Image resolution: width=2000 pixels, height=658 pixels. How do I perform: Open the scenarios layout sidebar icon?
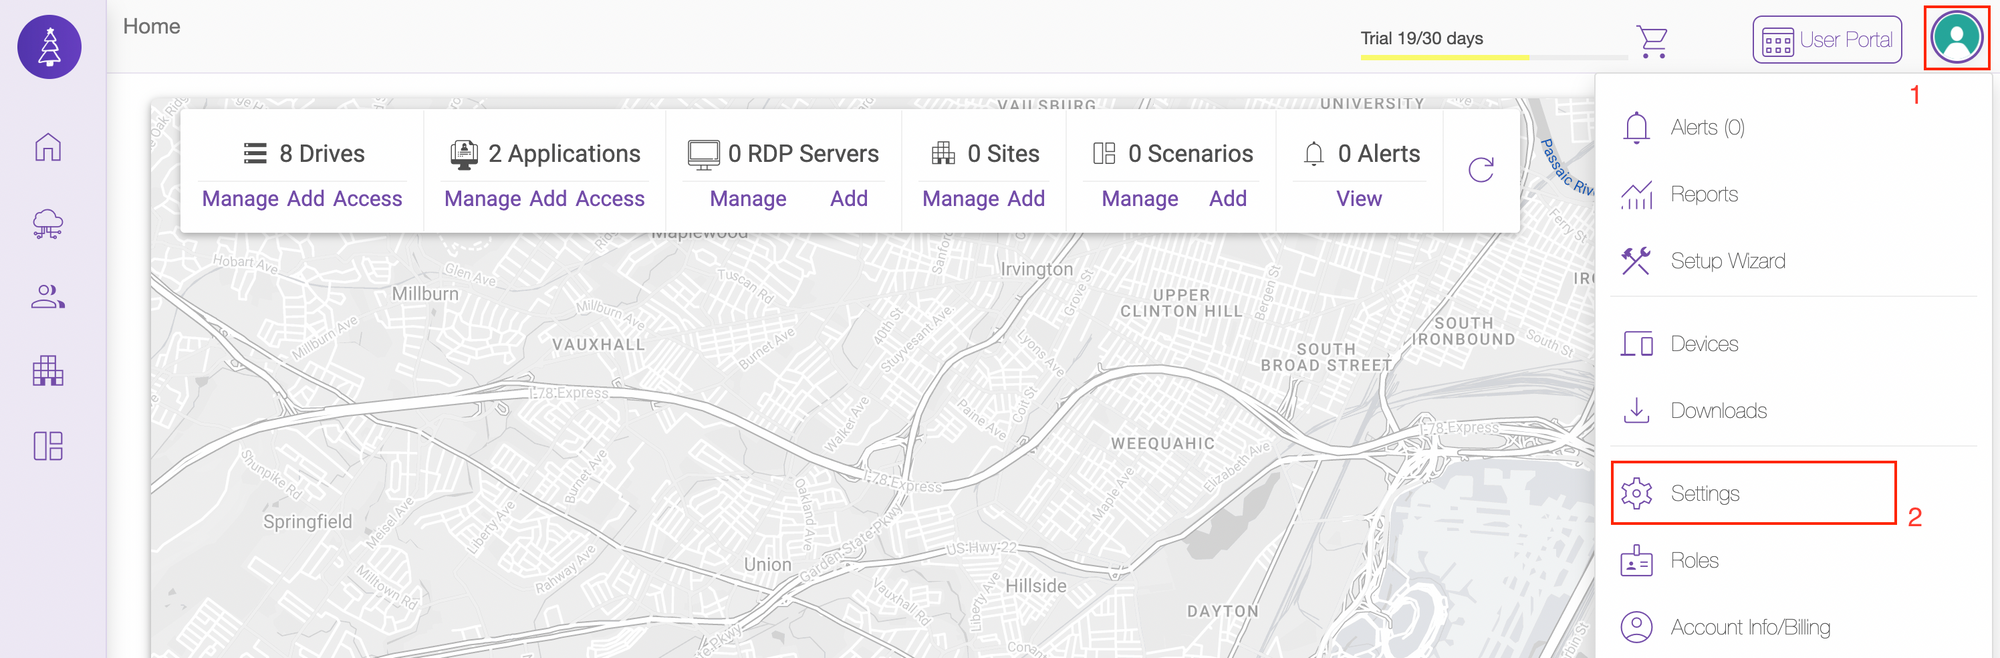tap(48, 446)
